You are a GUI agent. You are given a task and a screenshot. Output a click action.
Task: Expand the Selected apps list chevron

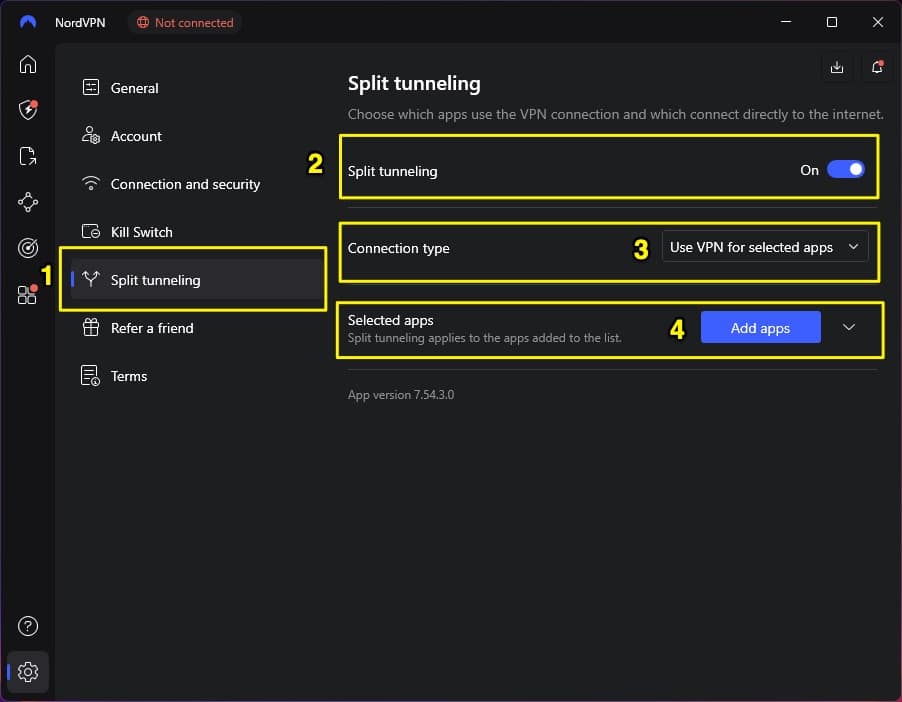point(849,327)
